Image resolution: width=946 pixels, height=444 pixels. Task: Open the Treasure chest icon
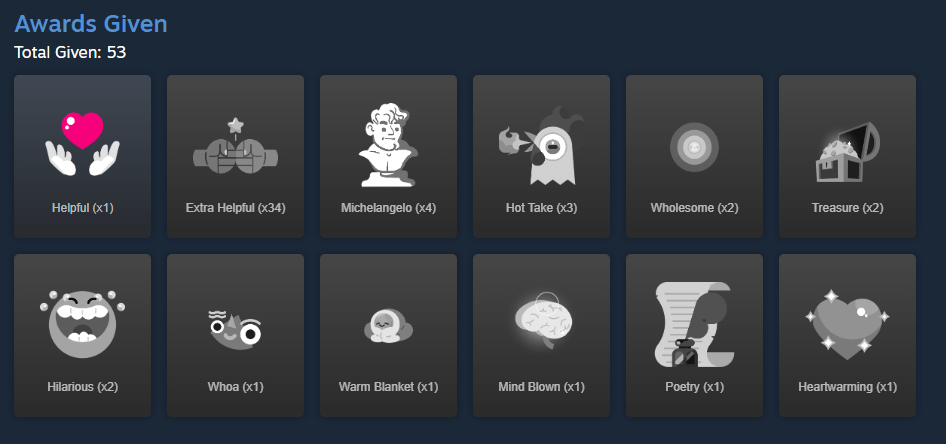(847, 151)
